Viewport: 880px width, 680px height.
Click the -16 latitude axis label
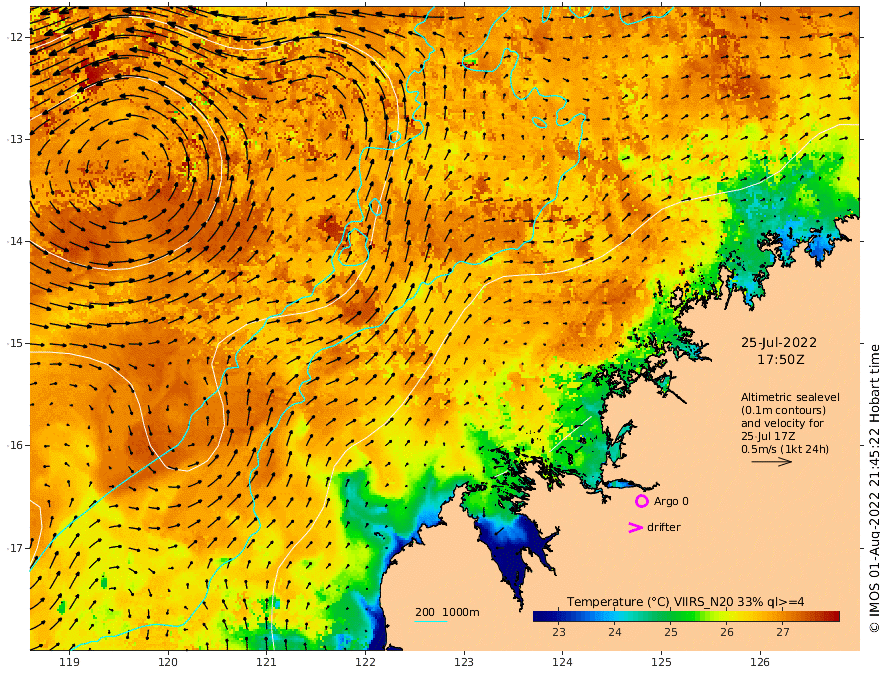tap(15, 445)
